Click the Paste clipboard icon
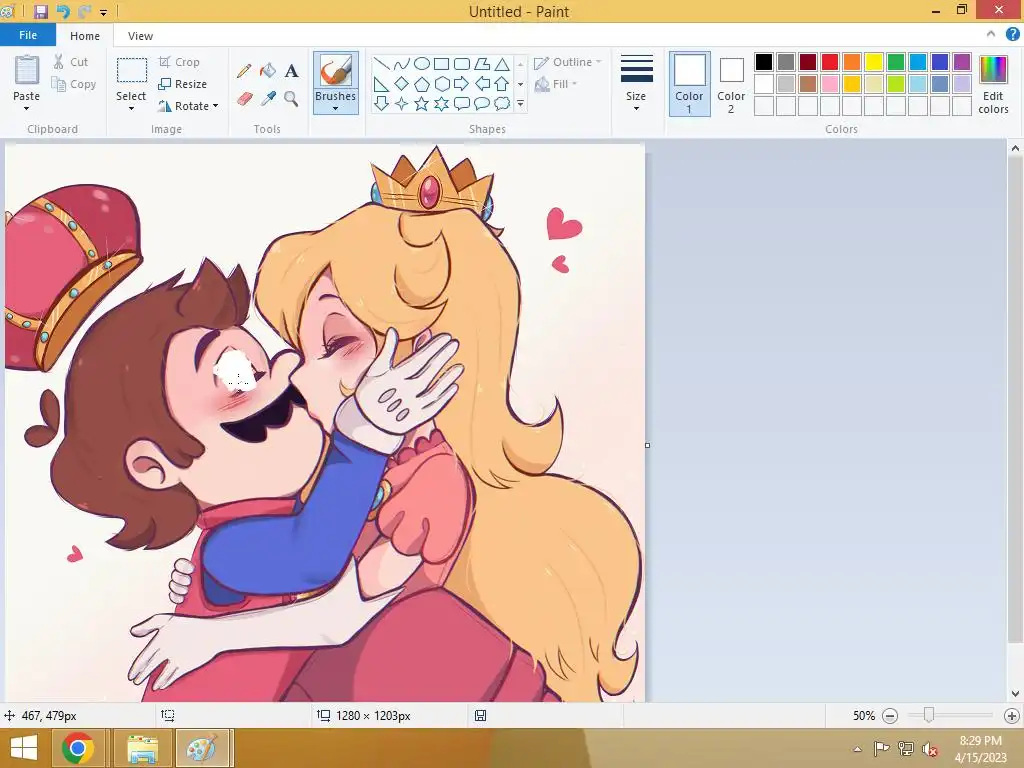 (27, 70)
